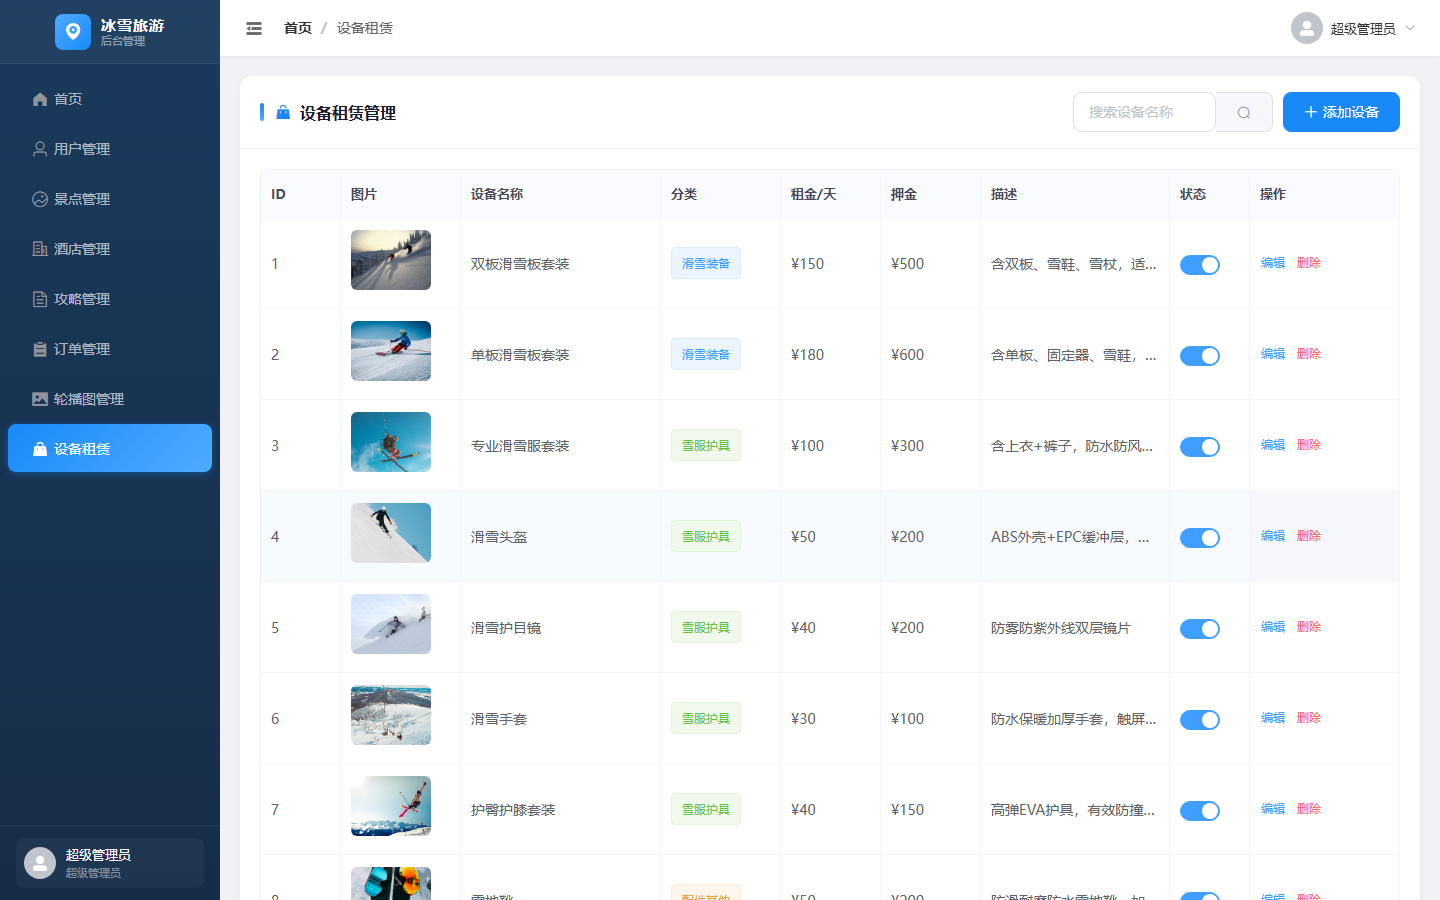This screenshot has height=900, width=1440.
Task: Click the shopping bag icon beside 设备租赁管理
Action: pyautogui.click(x=283, y=113)
